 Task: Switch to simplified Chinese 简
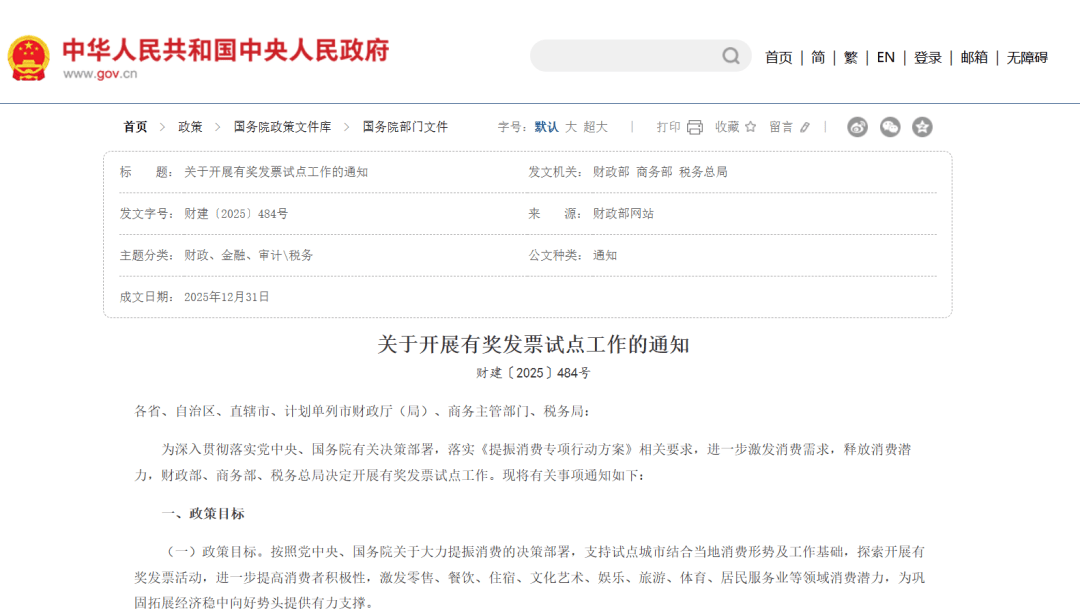click(818, 58)
